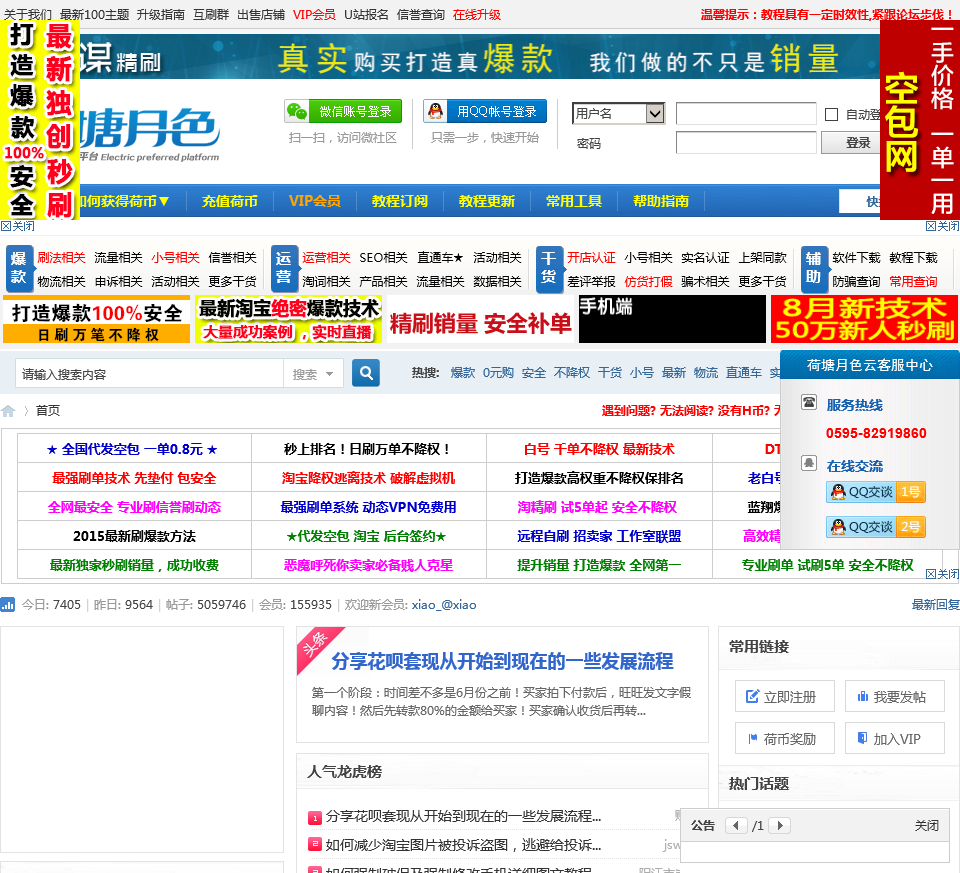The height and width of the screenshot is (873, 960).
Task: Open the 最新回复 link
Action: click(935, 605)
